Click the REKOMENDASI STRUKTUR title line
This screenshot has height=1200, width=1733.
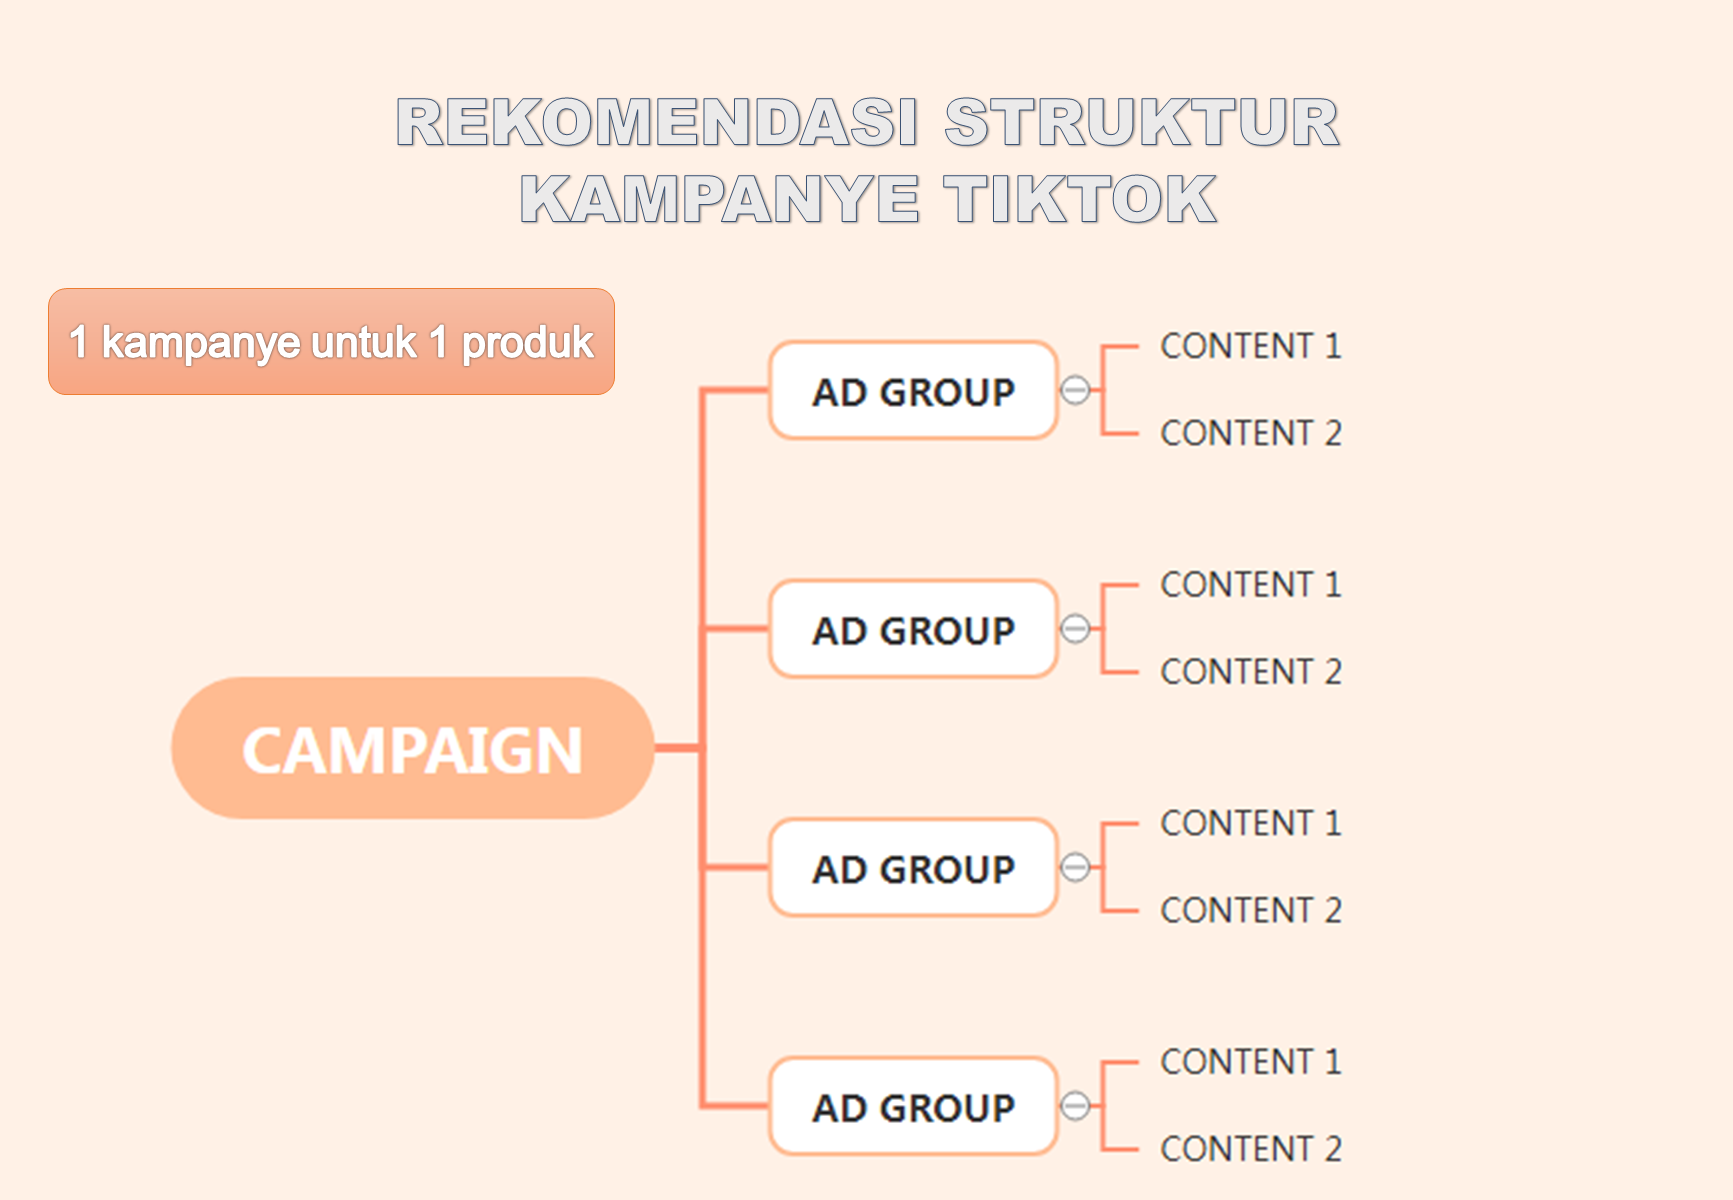[868, 122]
